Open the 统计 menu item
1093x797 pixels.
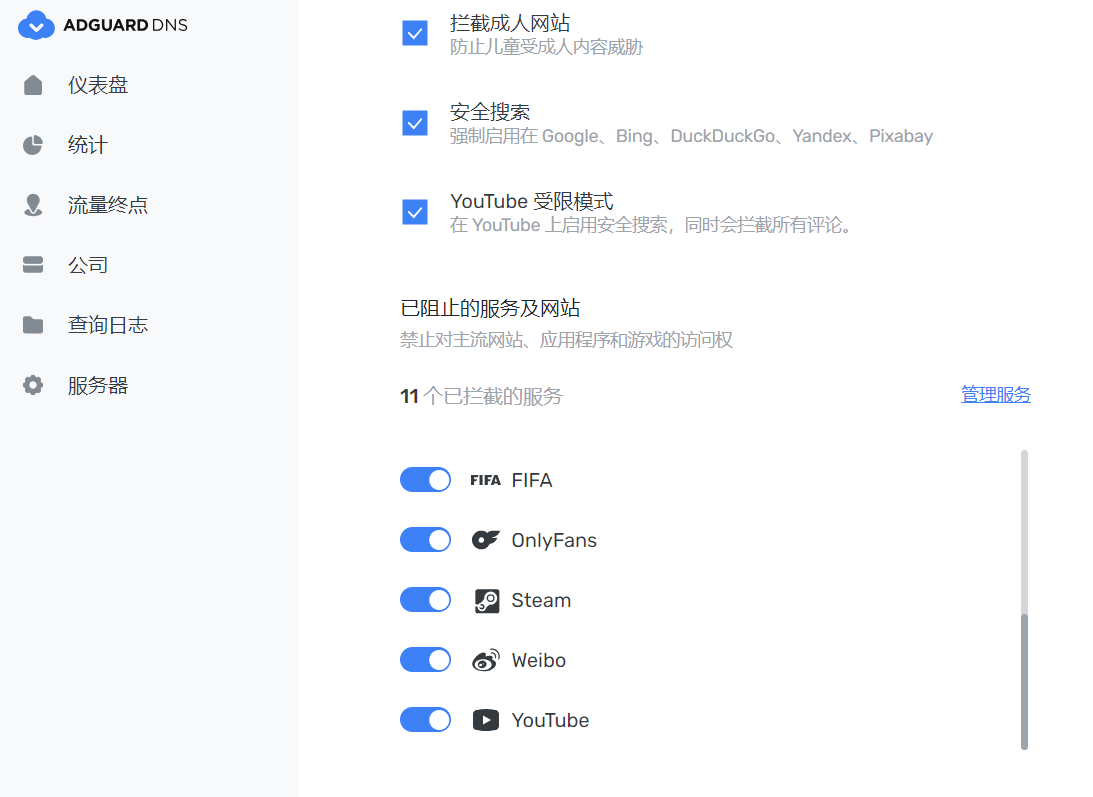point(87,145)
